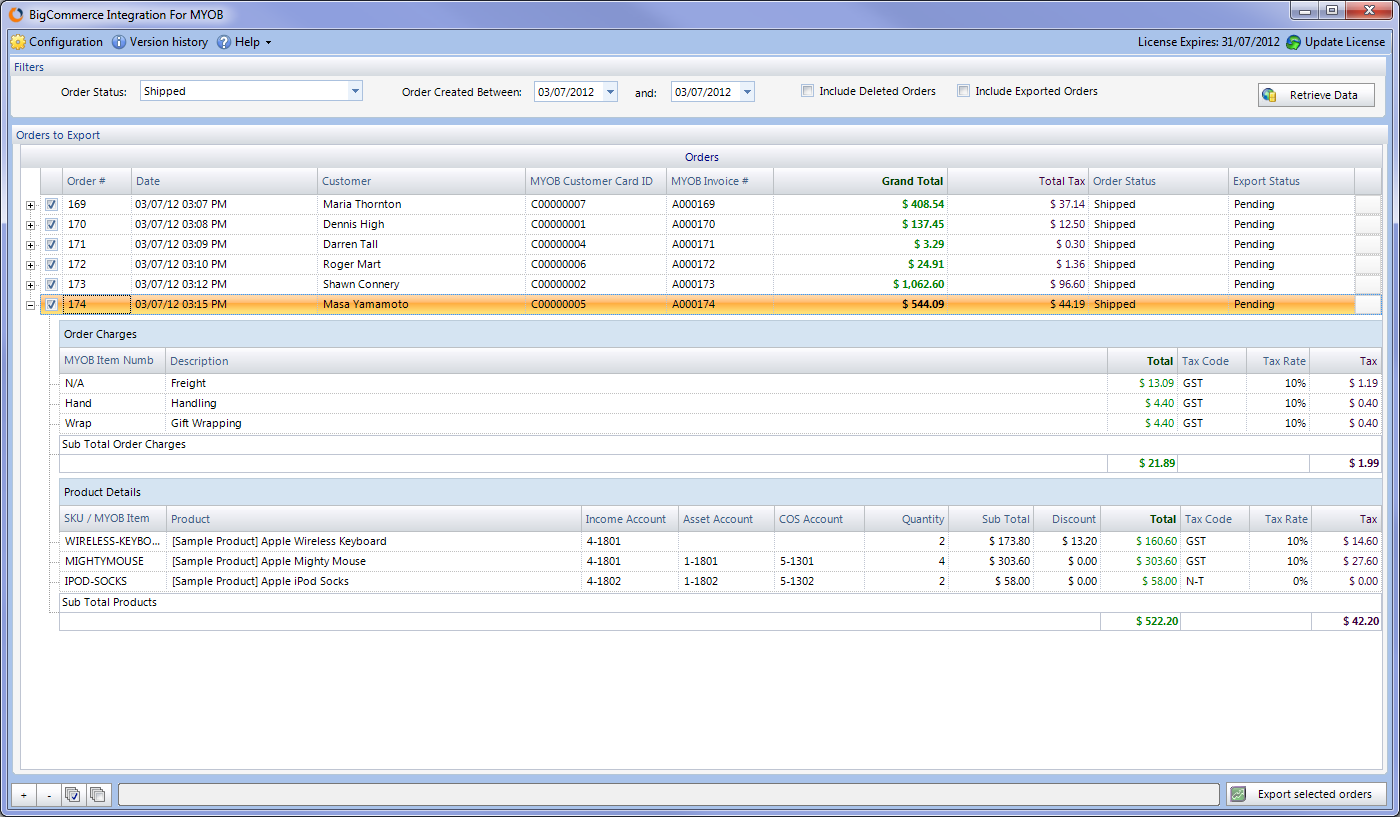Uncheck order 169 checkbox
Image resolution: width=1400 pixels, height=817 pixels.
[x=51, y=204]
